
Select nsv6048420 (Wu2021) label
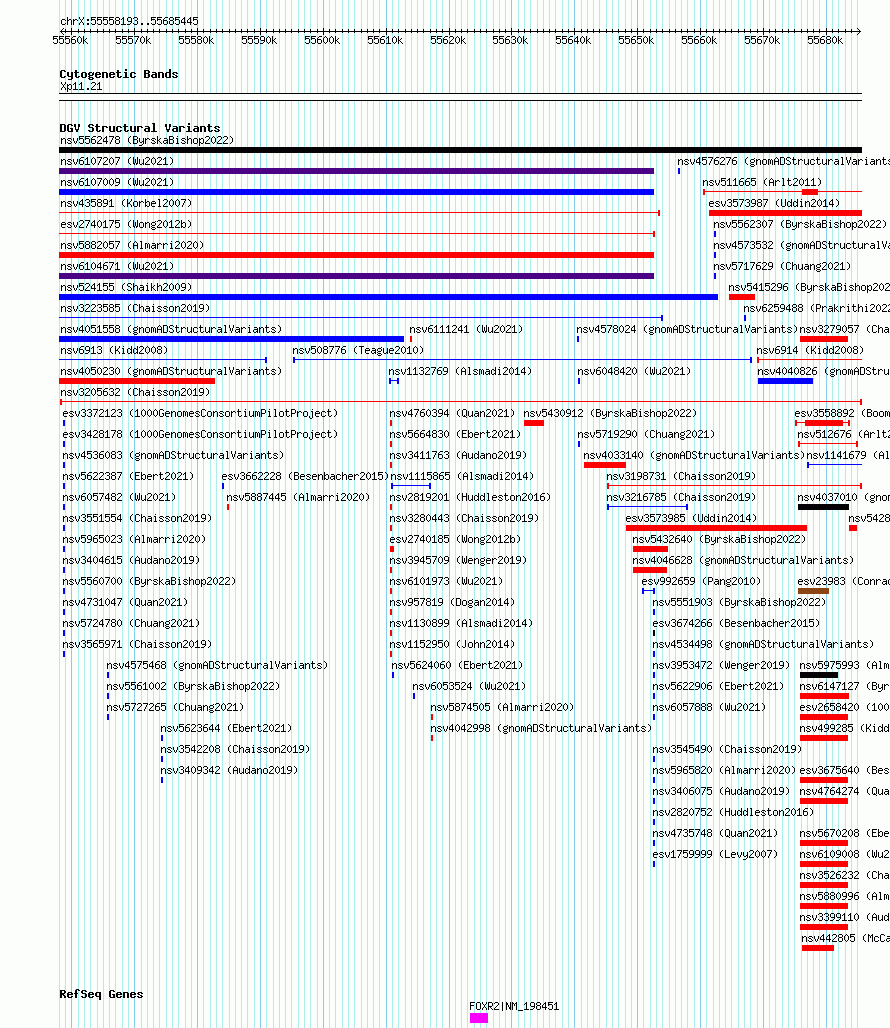(634, 371)
